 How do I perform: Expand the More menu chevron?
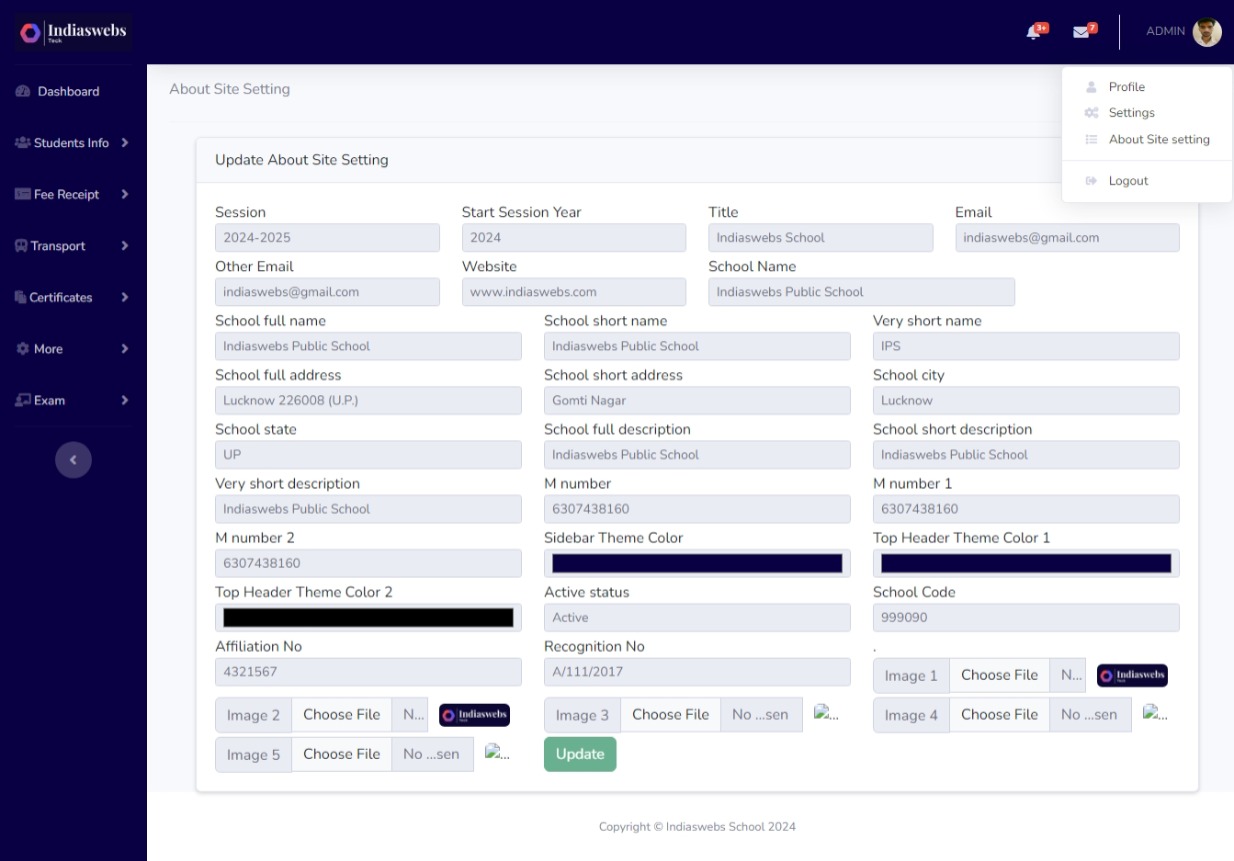pos(125,349)
